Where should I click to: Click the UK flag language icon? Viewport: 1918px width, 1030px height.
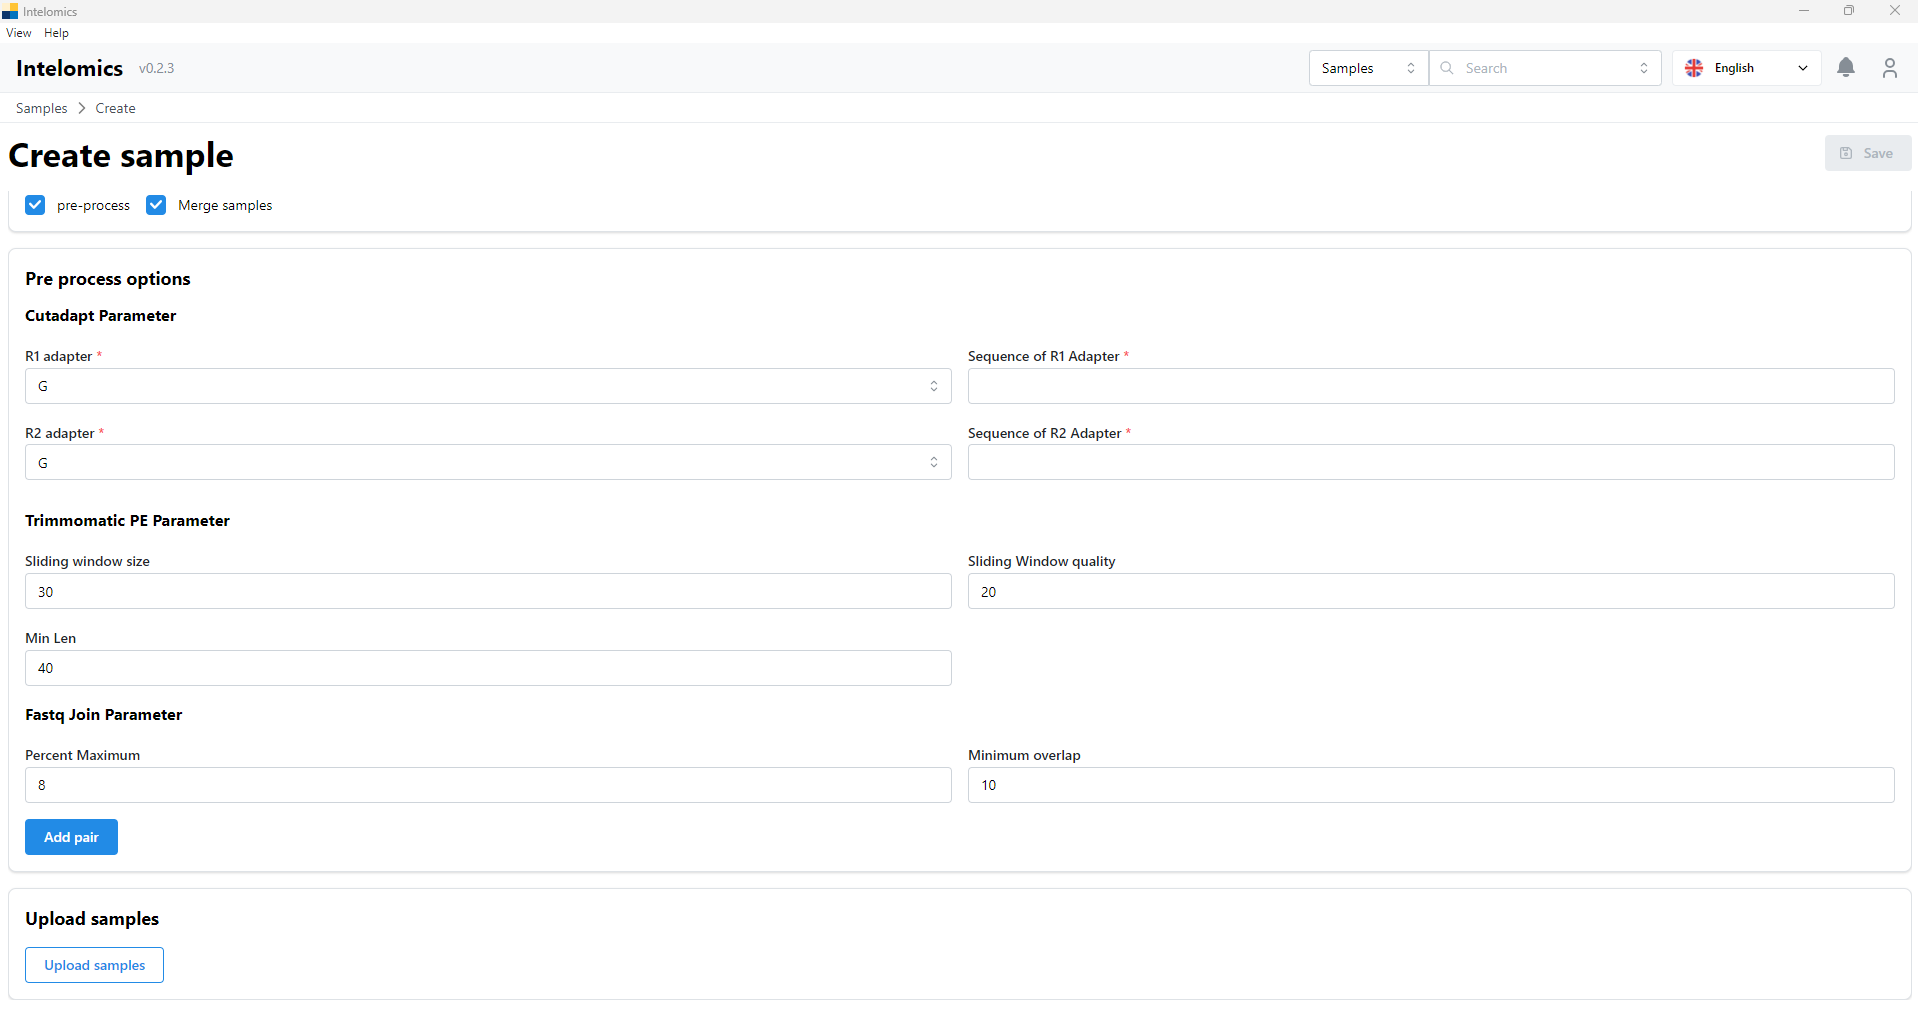click(1694, 68)
